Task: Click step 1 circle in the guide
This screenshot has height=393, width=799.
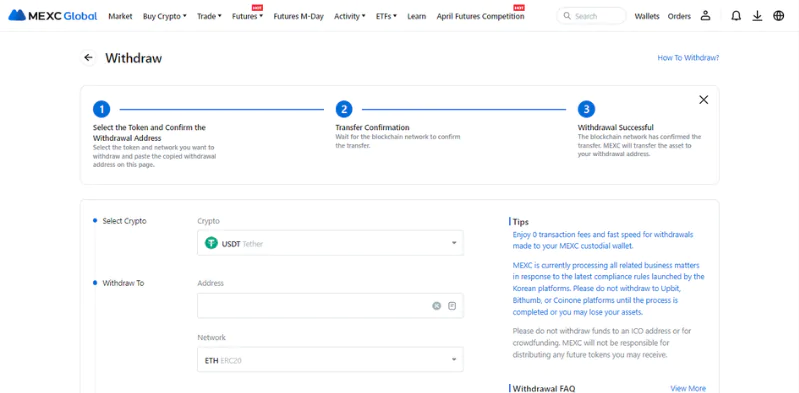Action: [101, 109]
